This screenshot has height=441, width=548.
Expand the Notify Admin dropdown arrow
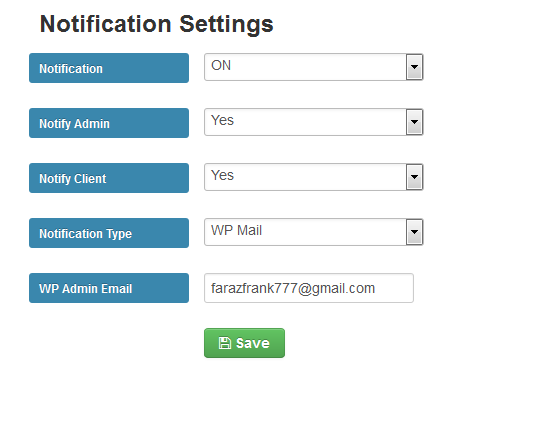click(414, 122)
